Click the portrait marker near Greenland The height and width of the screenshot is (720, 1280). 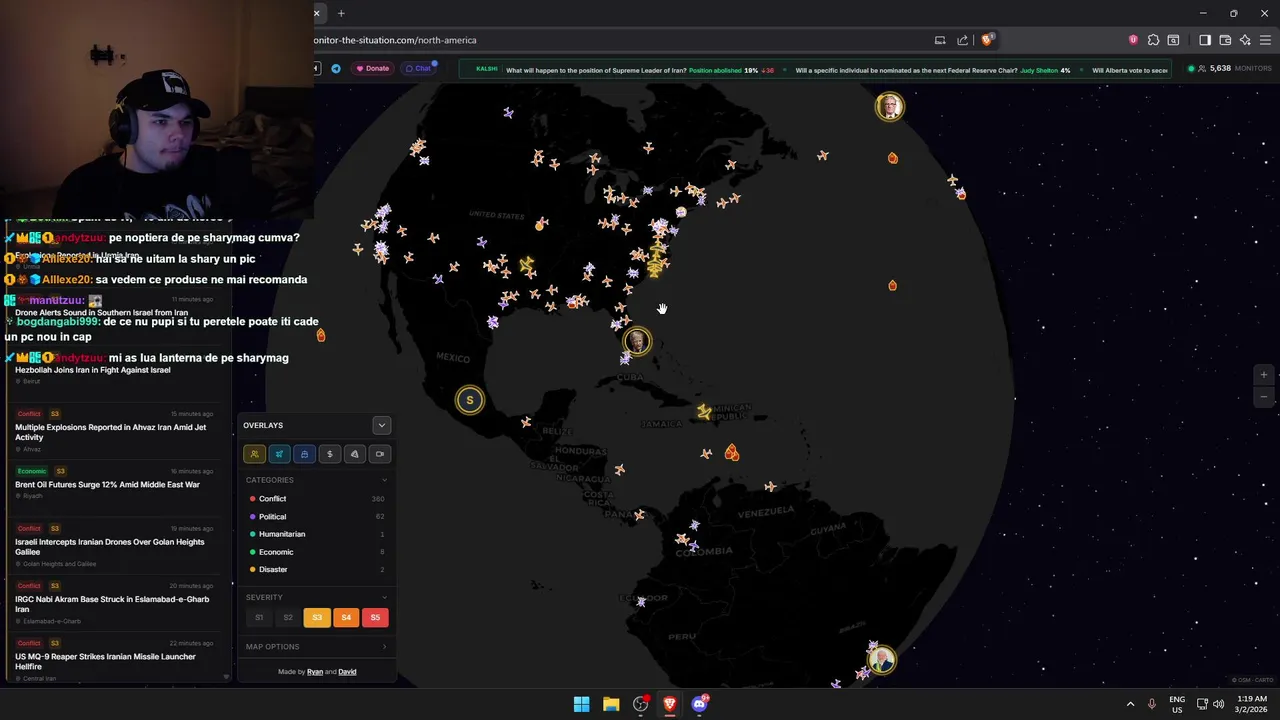click(x=890, y=107)
